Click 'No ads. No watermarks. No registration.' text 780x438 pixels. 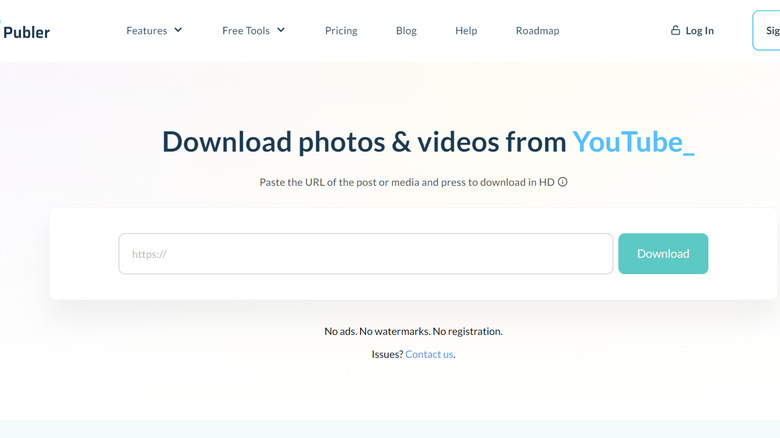[x=413, y=331]
